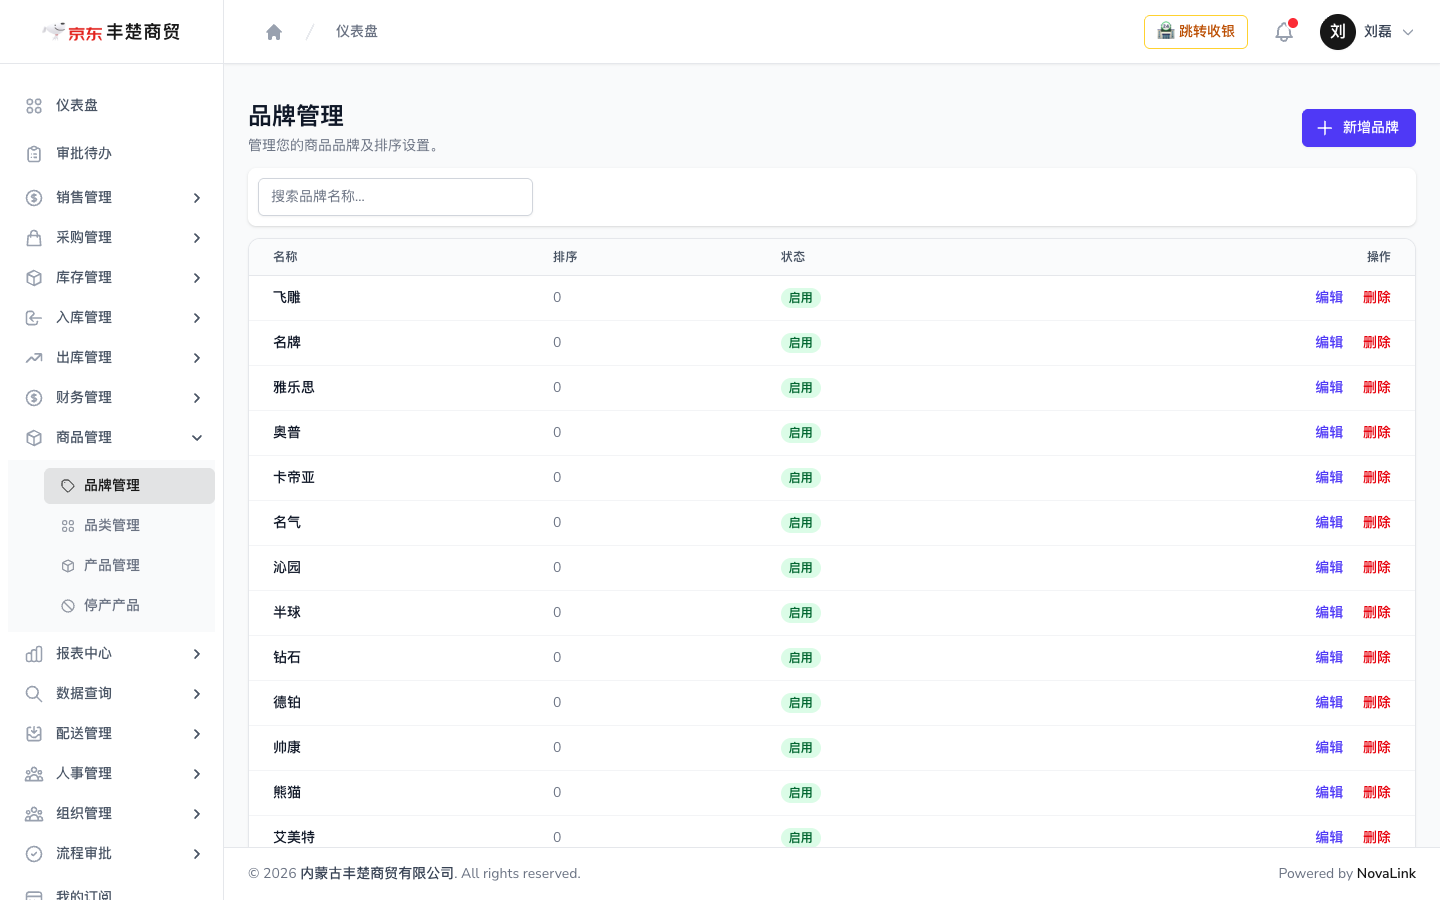Image resolution: width=1440 pixels, height=900 pixels.
Task: Click the cash register icon on 跳转收银
Action: click(1166, 31)
